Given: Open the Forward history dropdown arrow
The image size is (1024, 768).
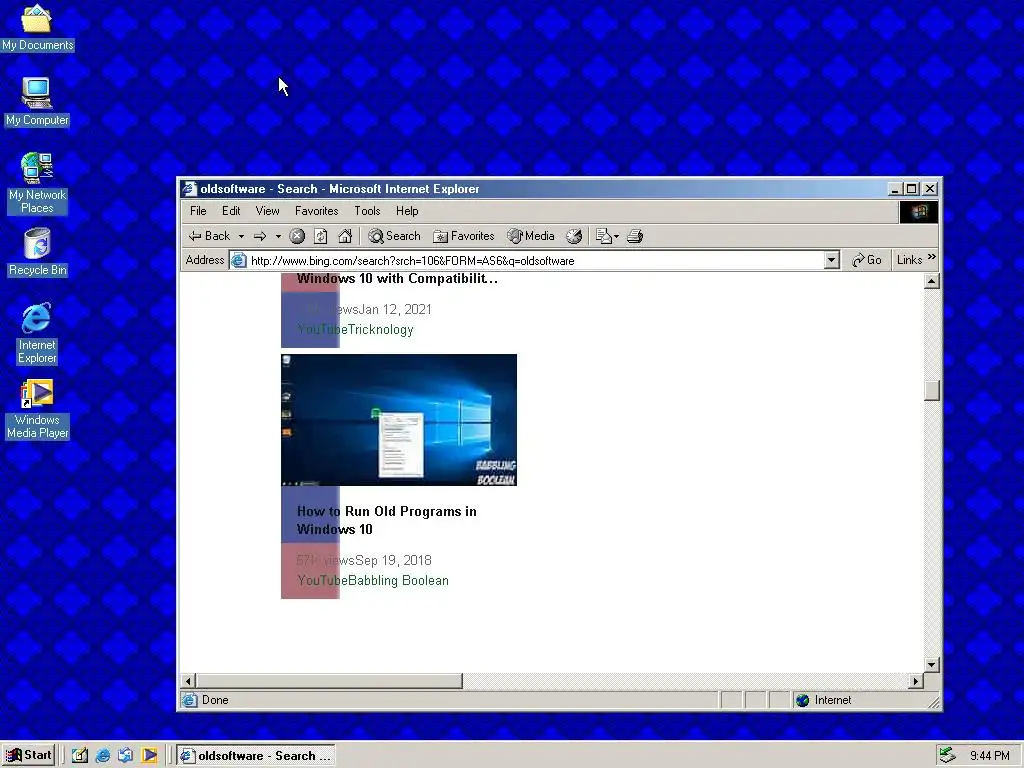Looking at the screenshot, I should [278, 236].
